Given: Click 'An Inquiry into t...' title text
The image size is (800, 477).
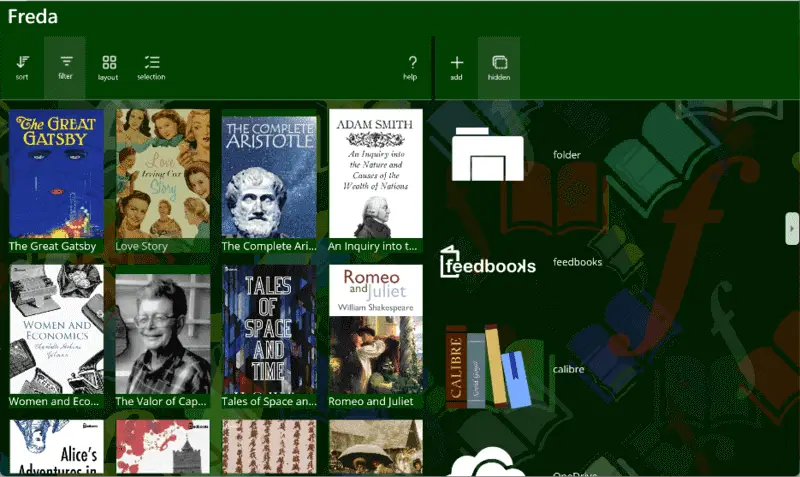Looking at the screenshot, I should (372, 246).
